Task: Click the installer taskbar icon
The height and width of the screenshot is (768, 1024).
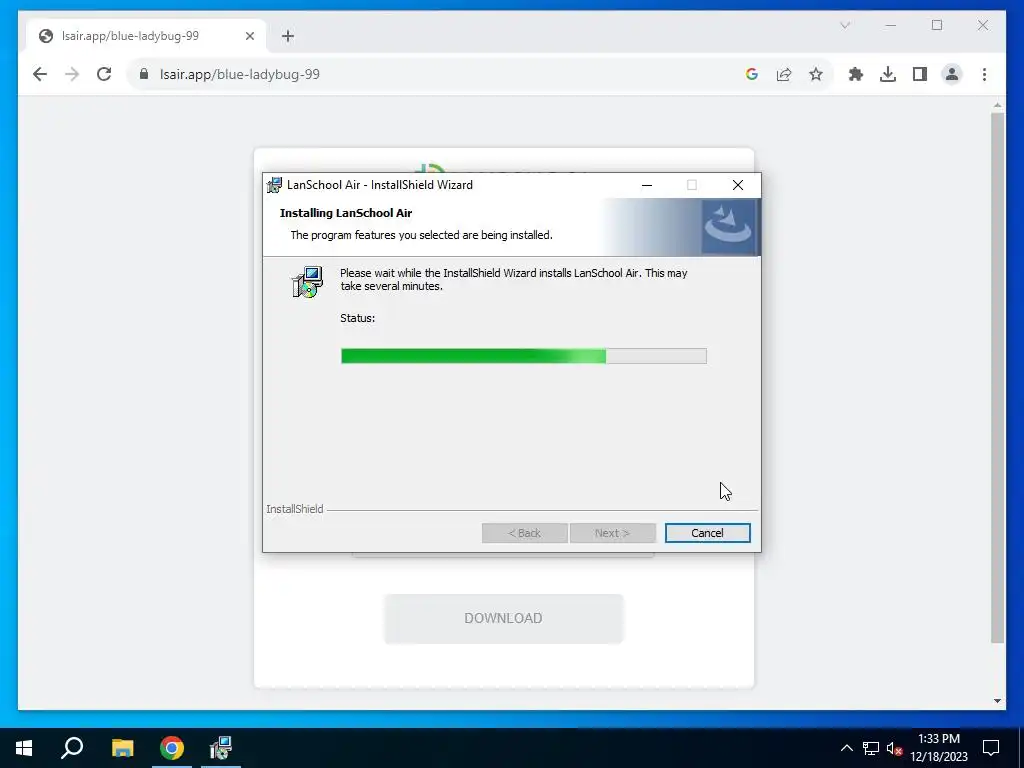Action: coord(221,748)
